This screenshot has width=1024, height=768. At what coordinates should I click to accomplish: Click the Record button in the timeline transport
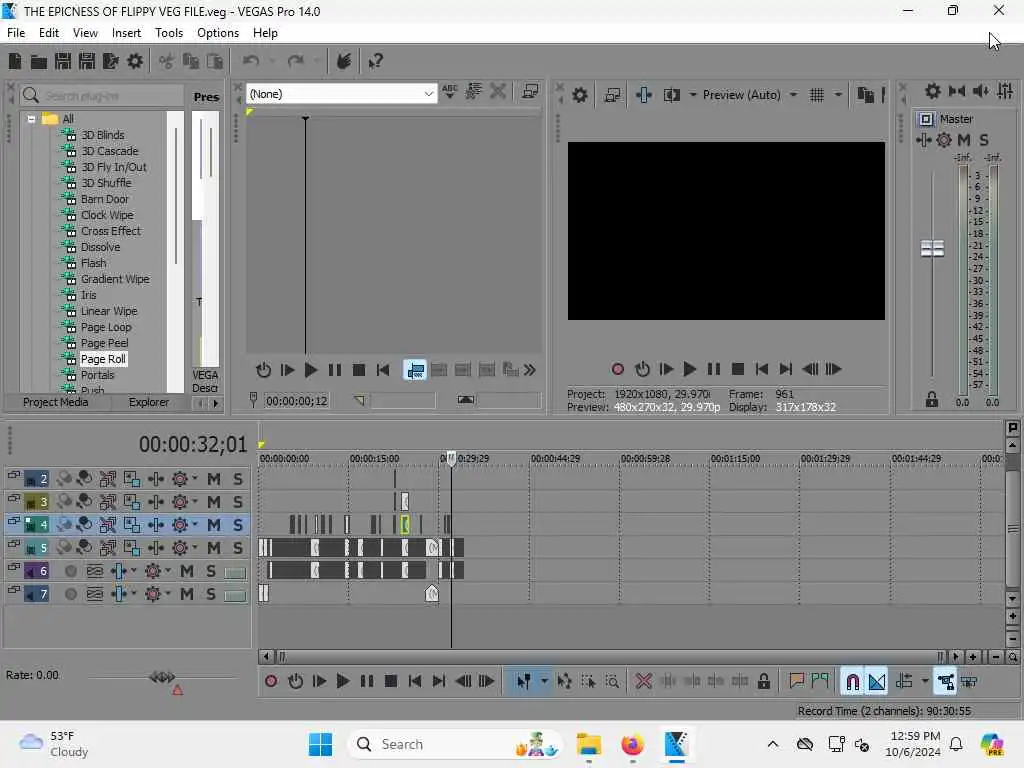pyautogui.click(x=271, y=681)
